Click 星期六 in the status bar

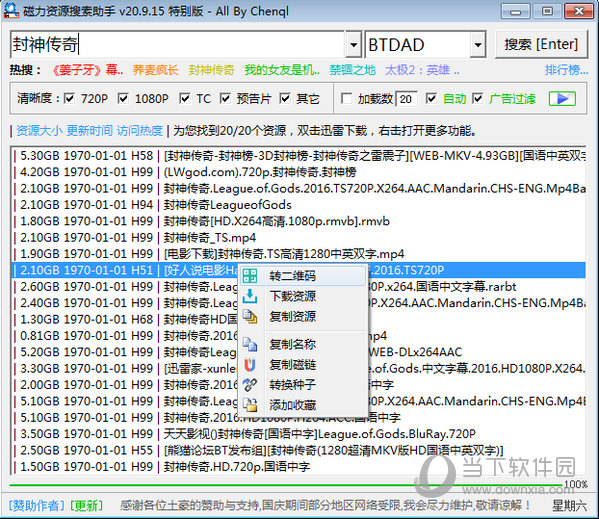(569, 506)
